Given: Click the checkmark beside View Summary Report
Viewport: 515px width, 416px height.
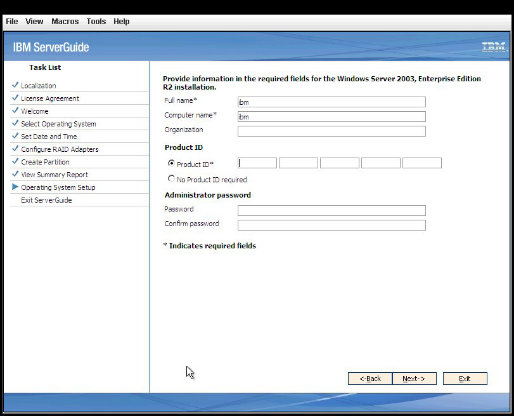Looking at the screenshot, I should (x=15, y=174).
